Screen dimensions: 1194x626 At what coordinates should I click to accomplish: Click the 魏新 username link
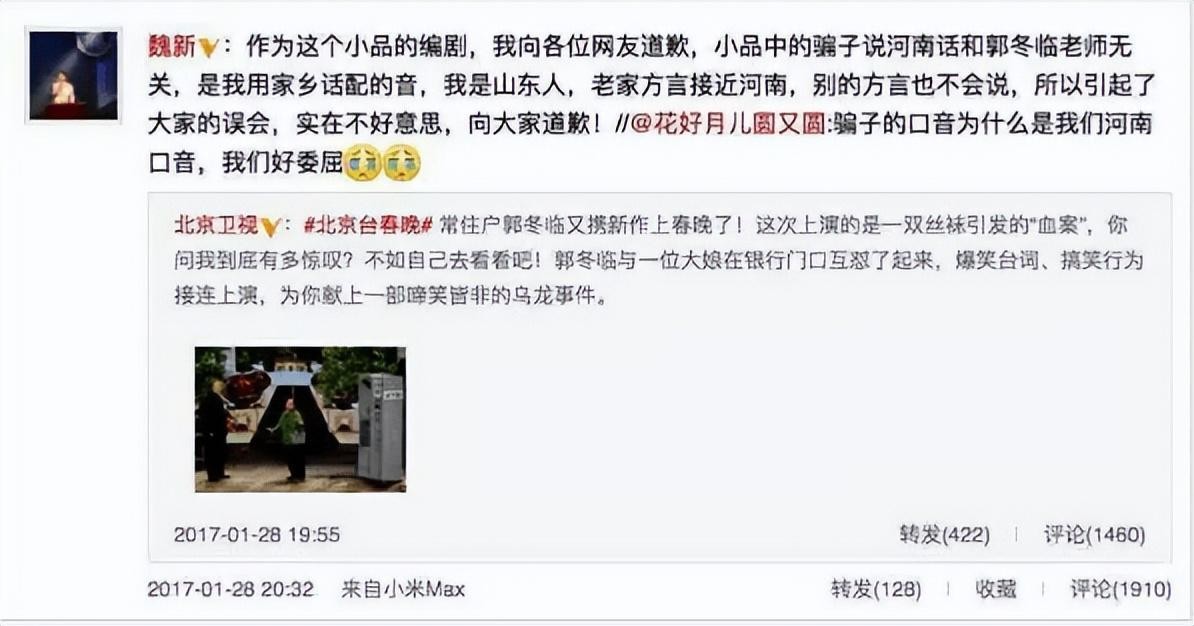(x=172, y=47)
